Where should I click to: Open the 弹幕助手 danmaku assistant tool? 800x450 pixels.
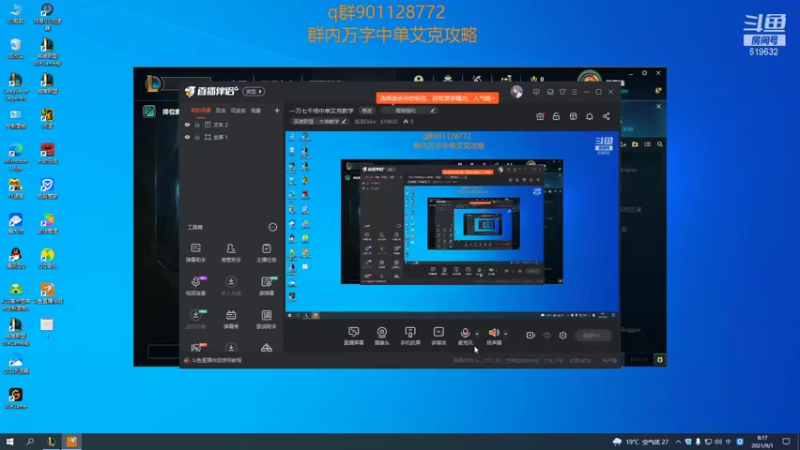point(195,253)
